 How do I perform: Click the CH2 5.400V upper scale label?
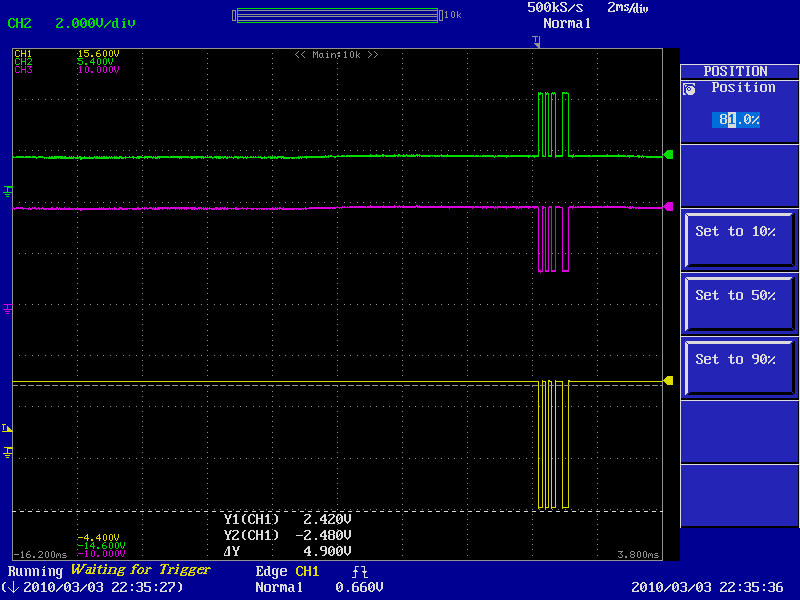pos(64,62)
